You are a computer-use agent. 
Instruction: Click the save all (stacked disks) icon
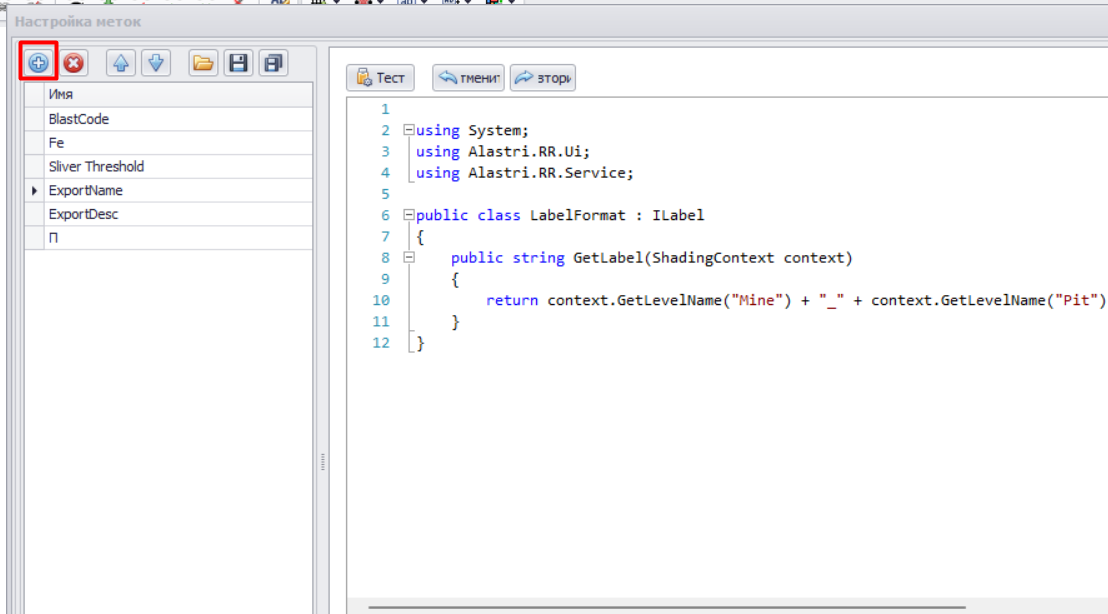tap(272, 63)
